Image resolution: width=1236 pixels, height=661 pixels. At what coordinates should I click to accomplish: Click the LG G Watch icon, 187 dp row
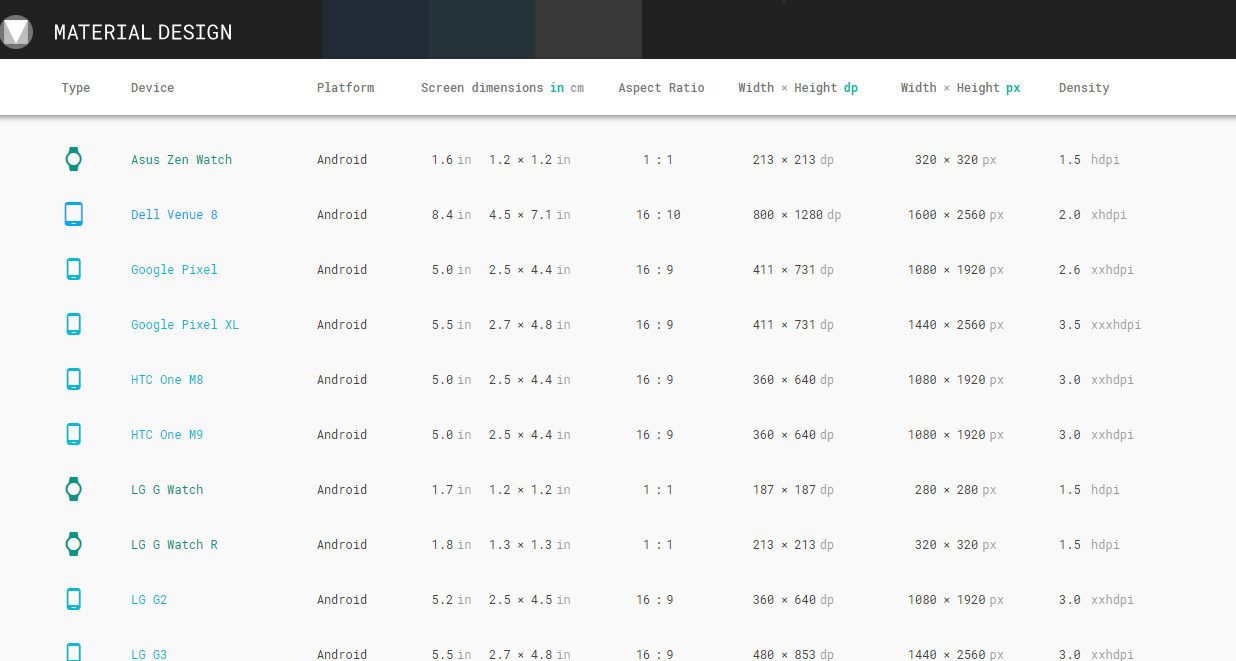tap(73, 489)
